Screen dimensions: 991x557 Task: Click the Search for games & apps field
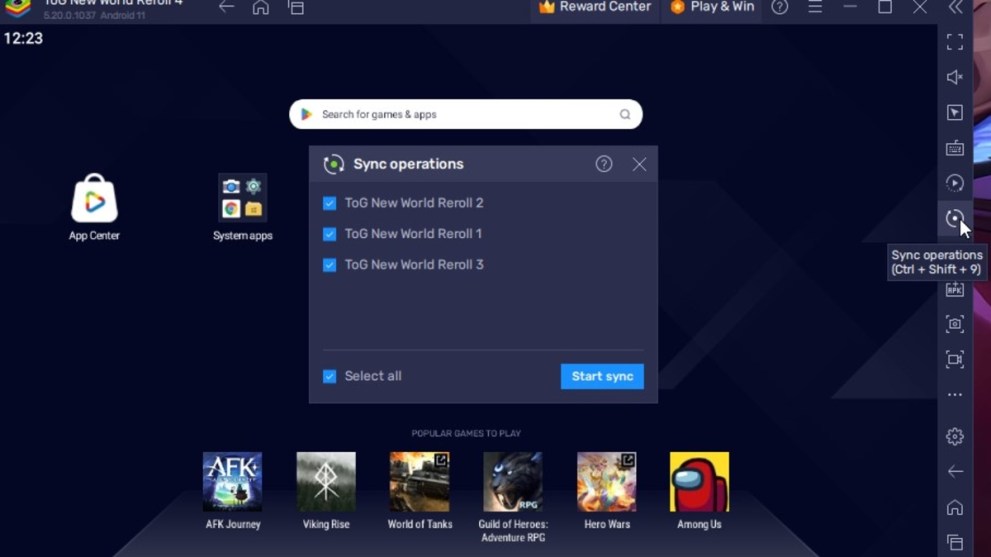[x=466, y=114]
